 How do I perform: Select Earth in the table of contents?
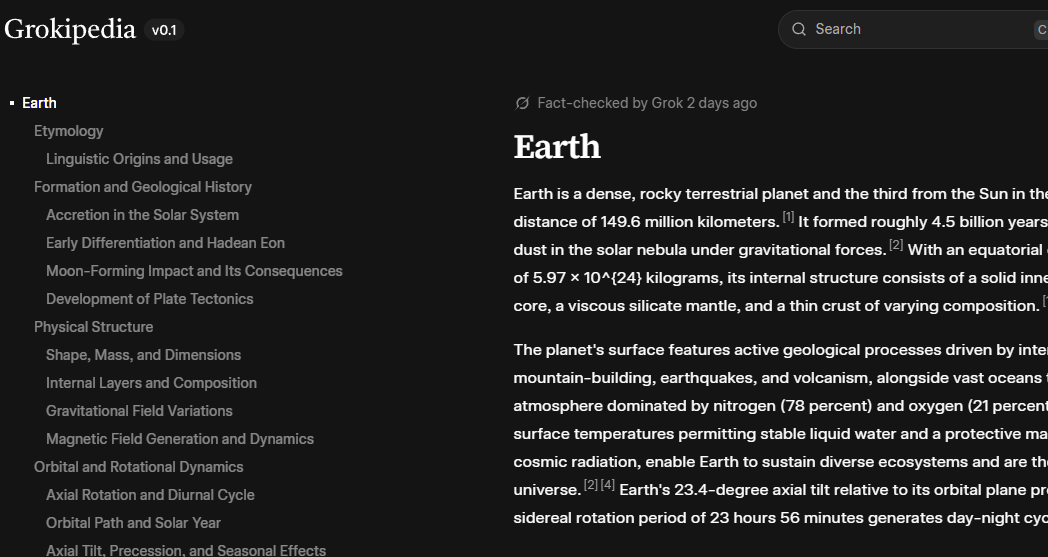(39, 103)
